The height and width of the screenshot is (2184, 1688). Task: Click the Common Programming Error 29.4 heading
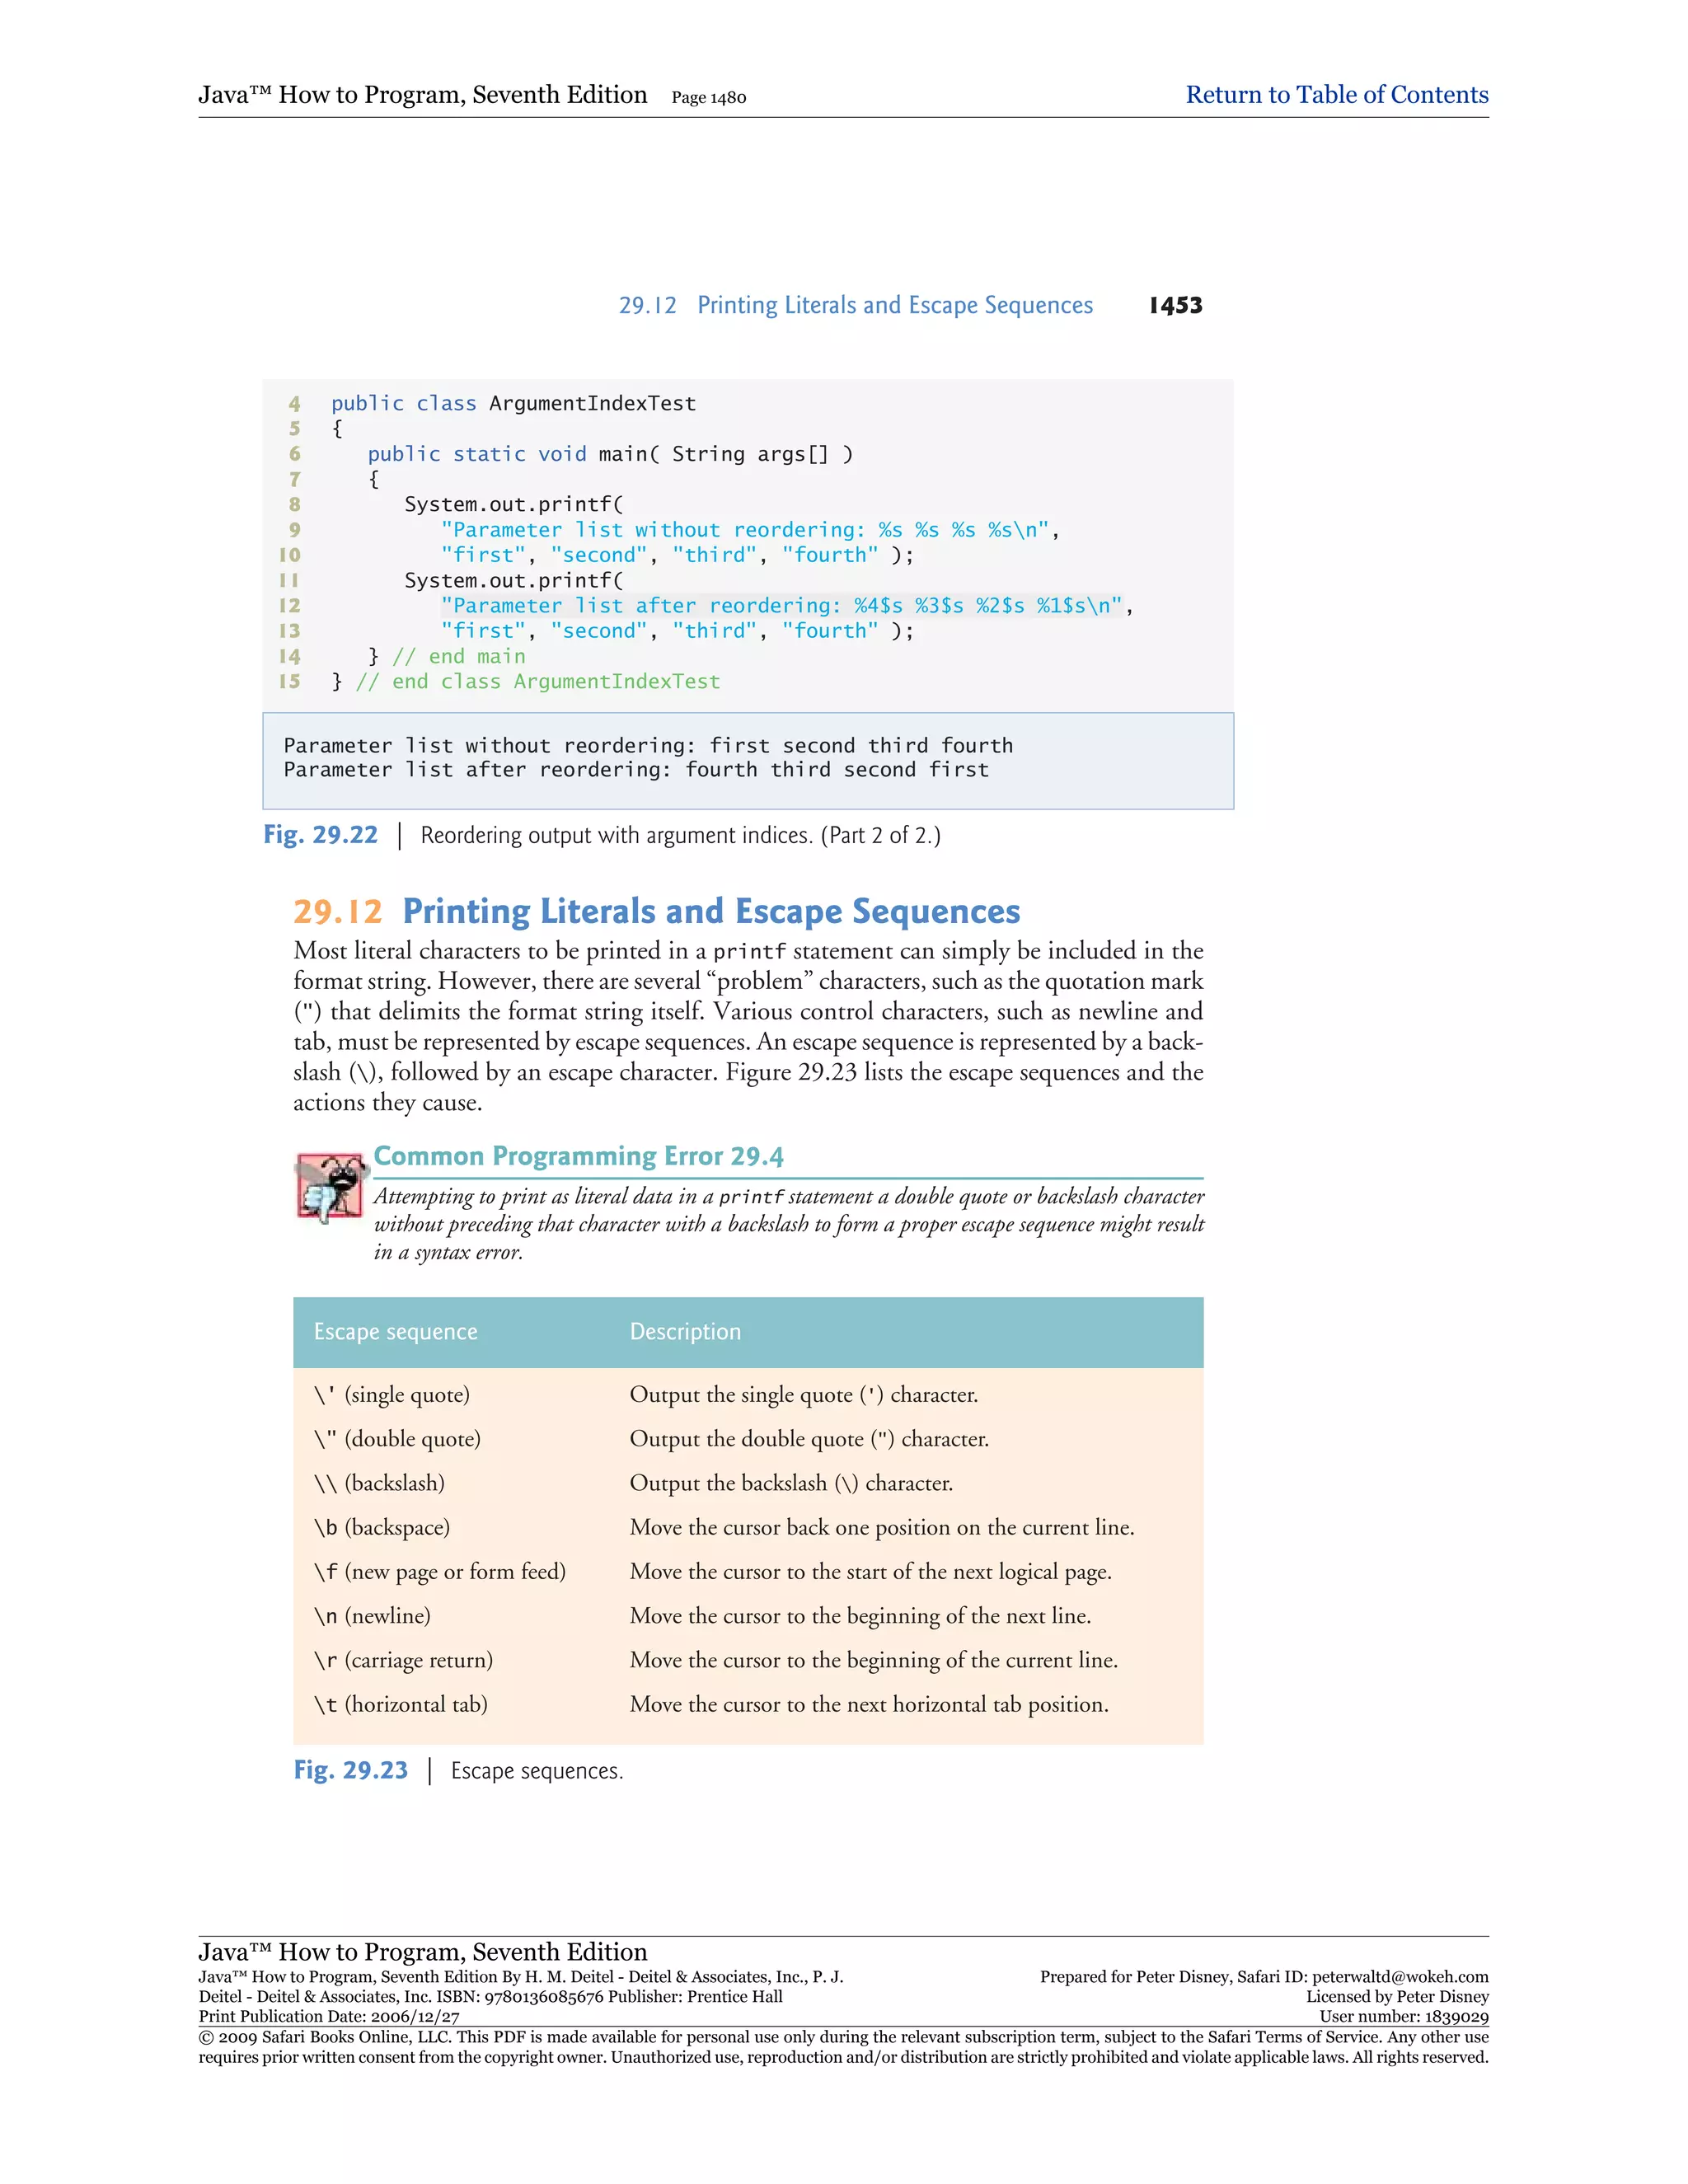[x=578, y=1156]
